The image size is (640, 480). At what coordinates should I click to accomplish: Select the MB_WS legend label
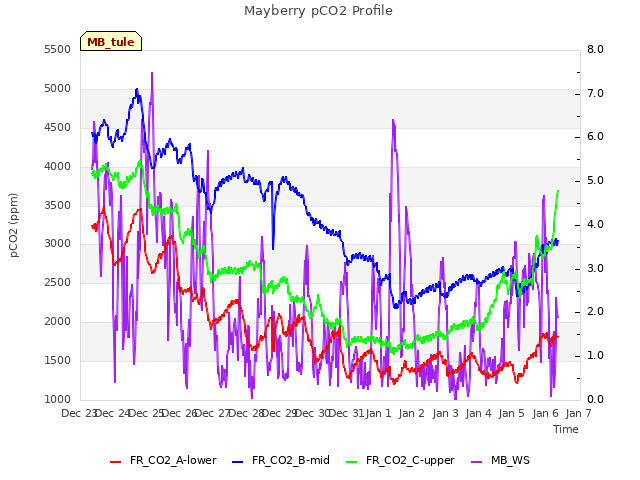pyautogui.click(x=510, y=460)
